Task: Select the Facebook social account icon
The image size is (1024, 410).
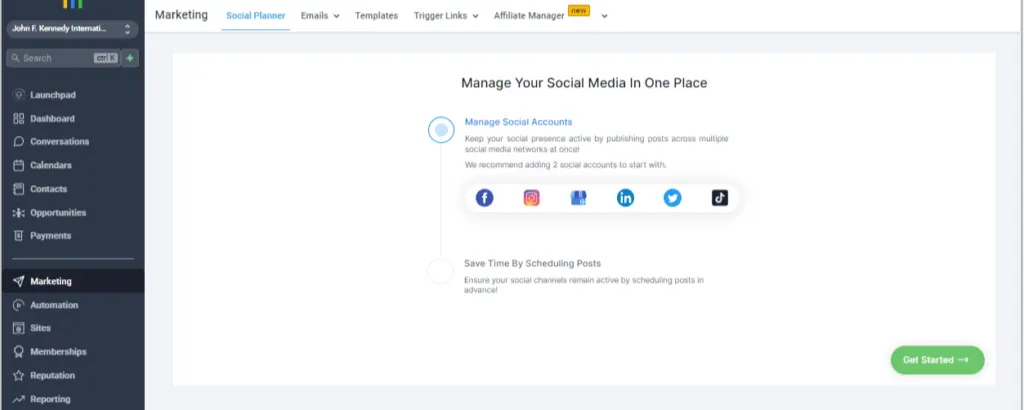Action: click(484, 198)
